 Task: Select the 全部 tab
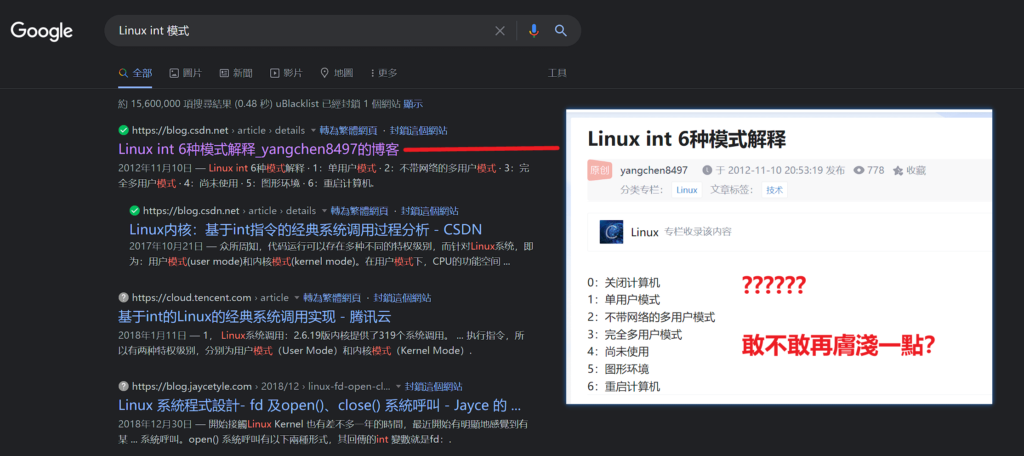pos(135,73)
